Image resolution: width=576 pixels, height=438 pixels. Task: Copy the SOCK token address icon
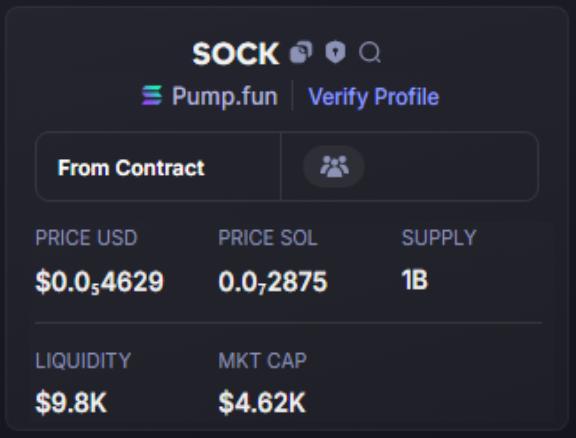pos(301,52)
